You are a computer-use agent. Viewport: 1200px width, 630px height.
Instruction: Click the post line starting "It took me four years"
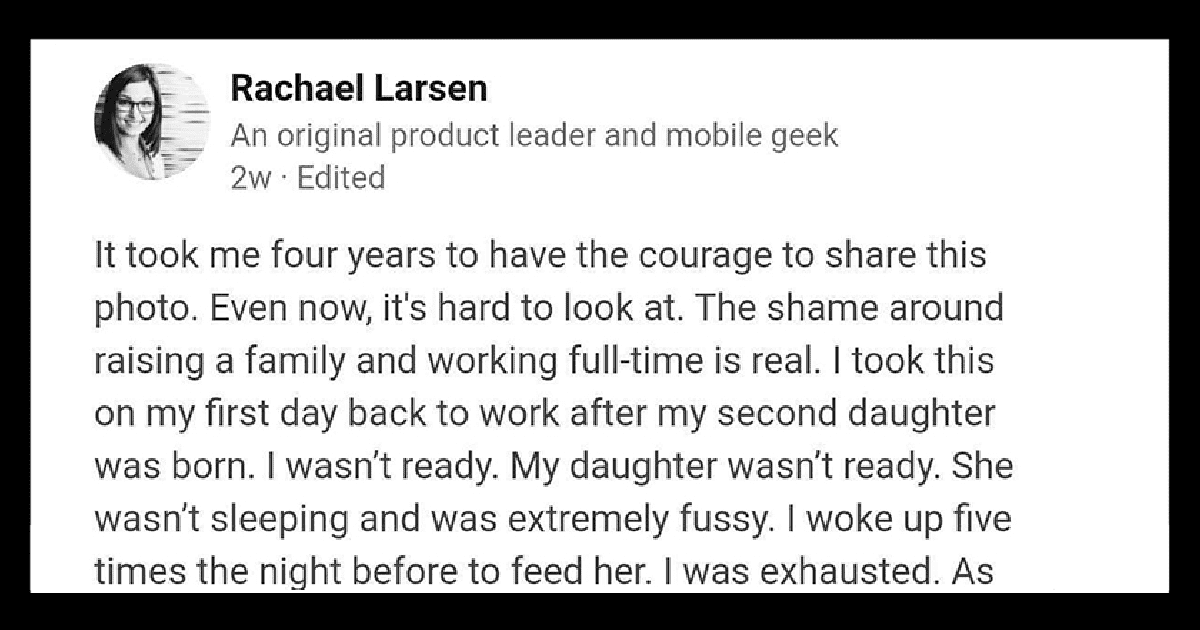(540, 255)
